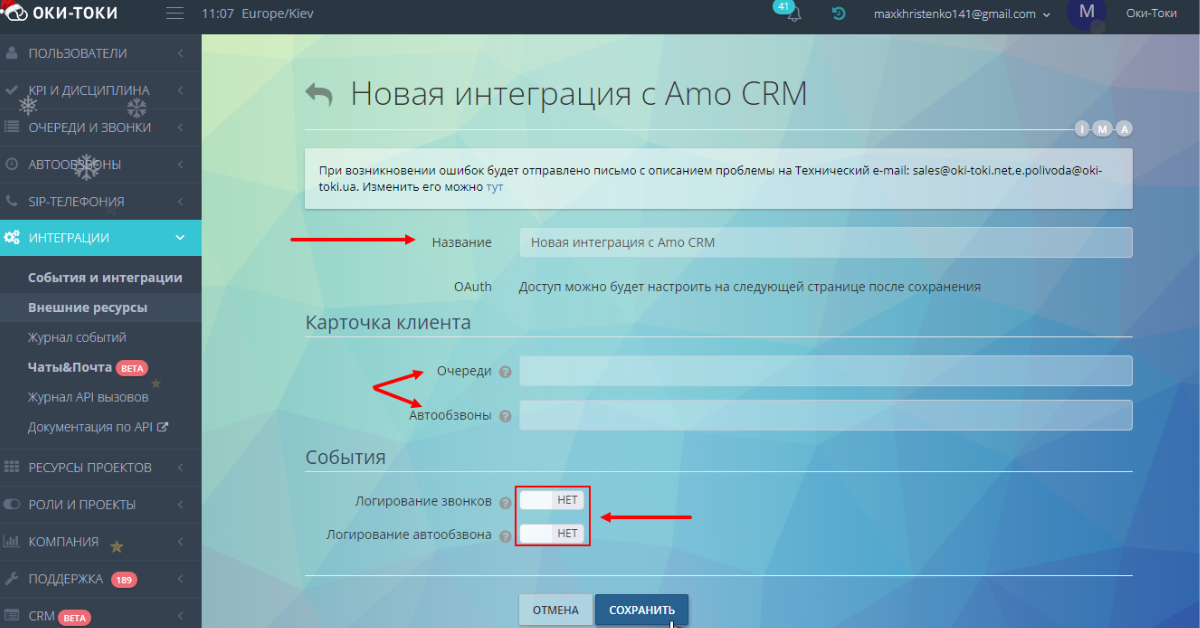
Task: Click the hamburger menu icon in top bar
Action: coord(174,14)
